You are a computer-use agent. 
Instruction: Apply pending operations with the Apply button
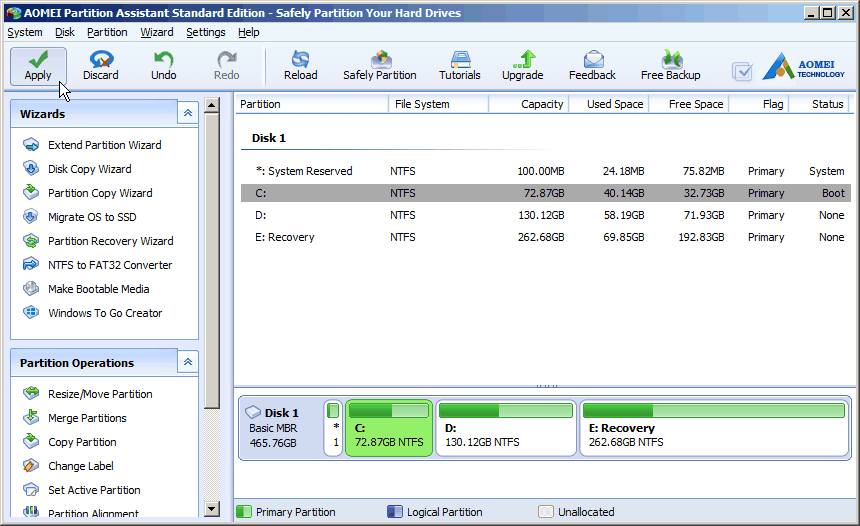pos(38,66)
